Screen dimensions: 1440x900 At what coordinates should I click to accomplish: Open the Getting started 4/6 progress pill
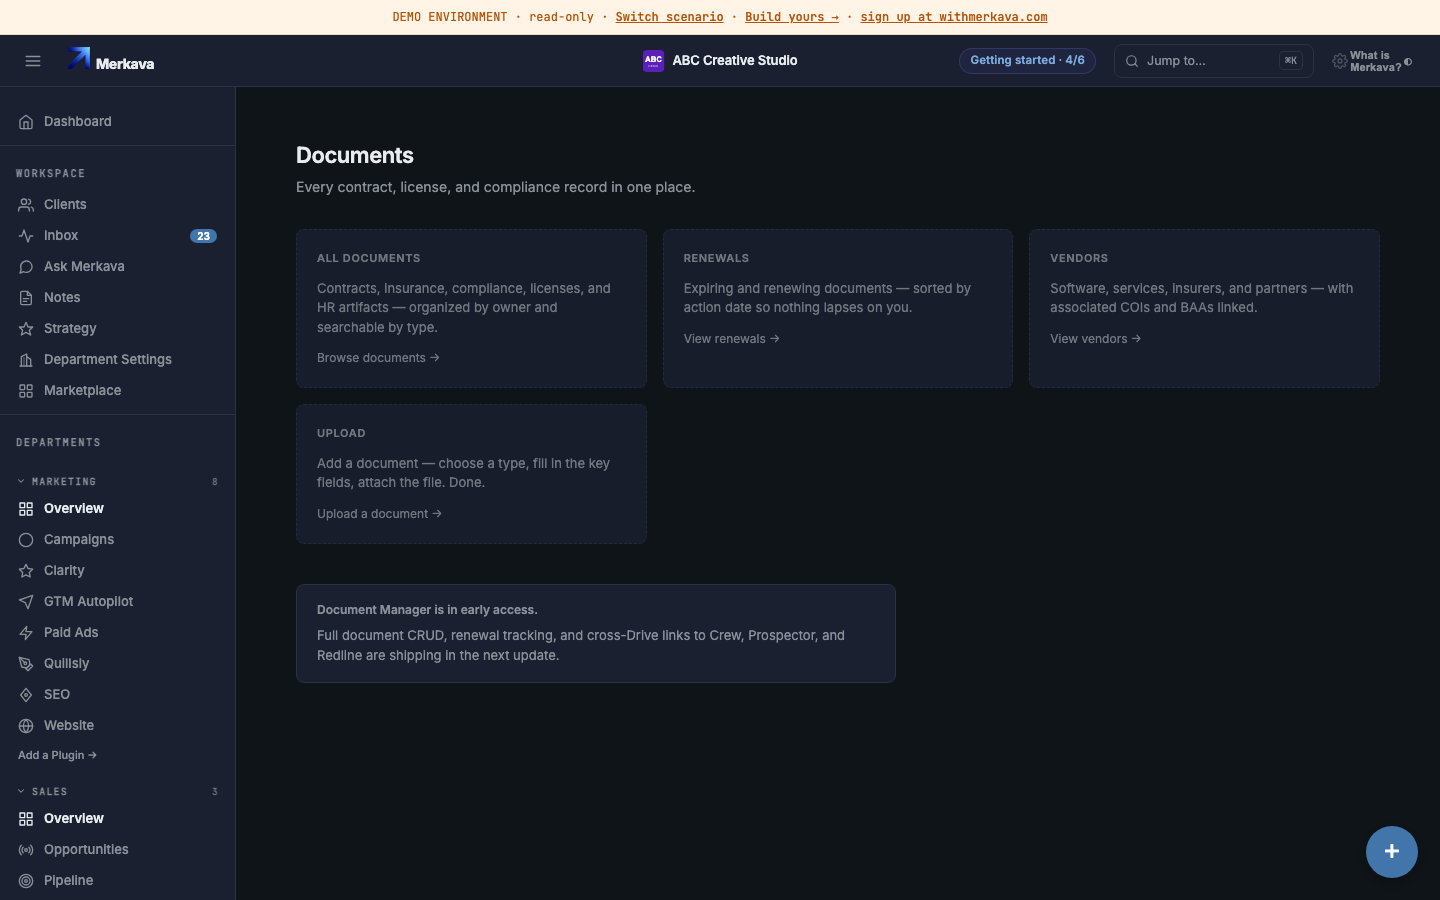[1027, 61]
